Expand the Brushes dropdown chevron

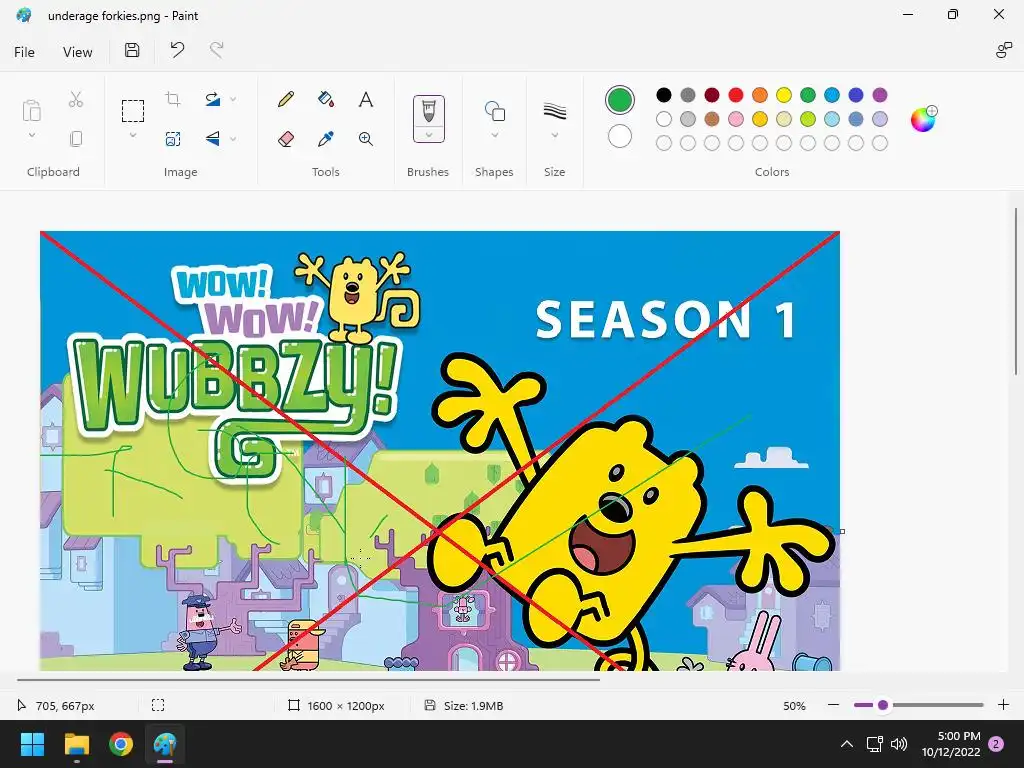428,135
